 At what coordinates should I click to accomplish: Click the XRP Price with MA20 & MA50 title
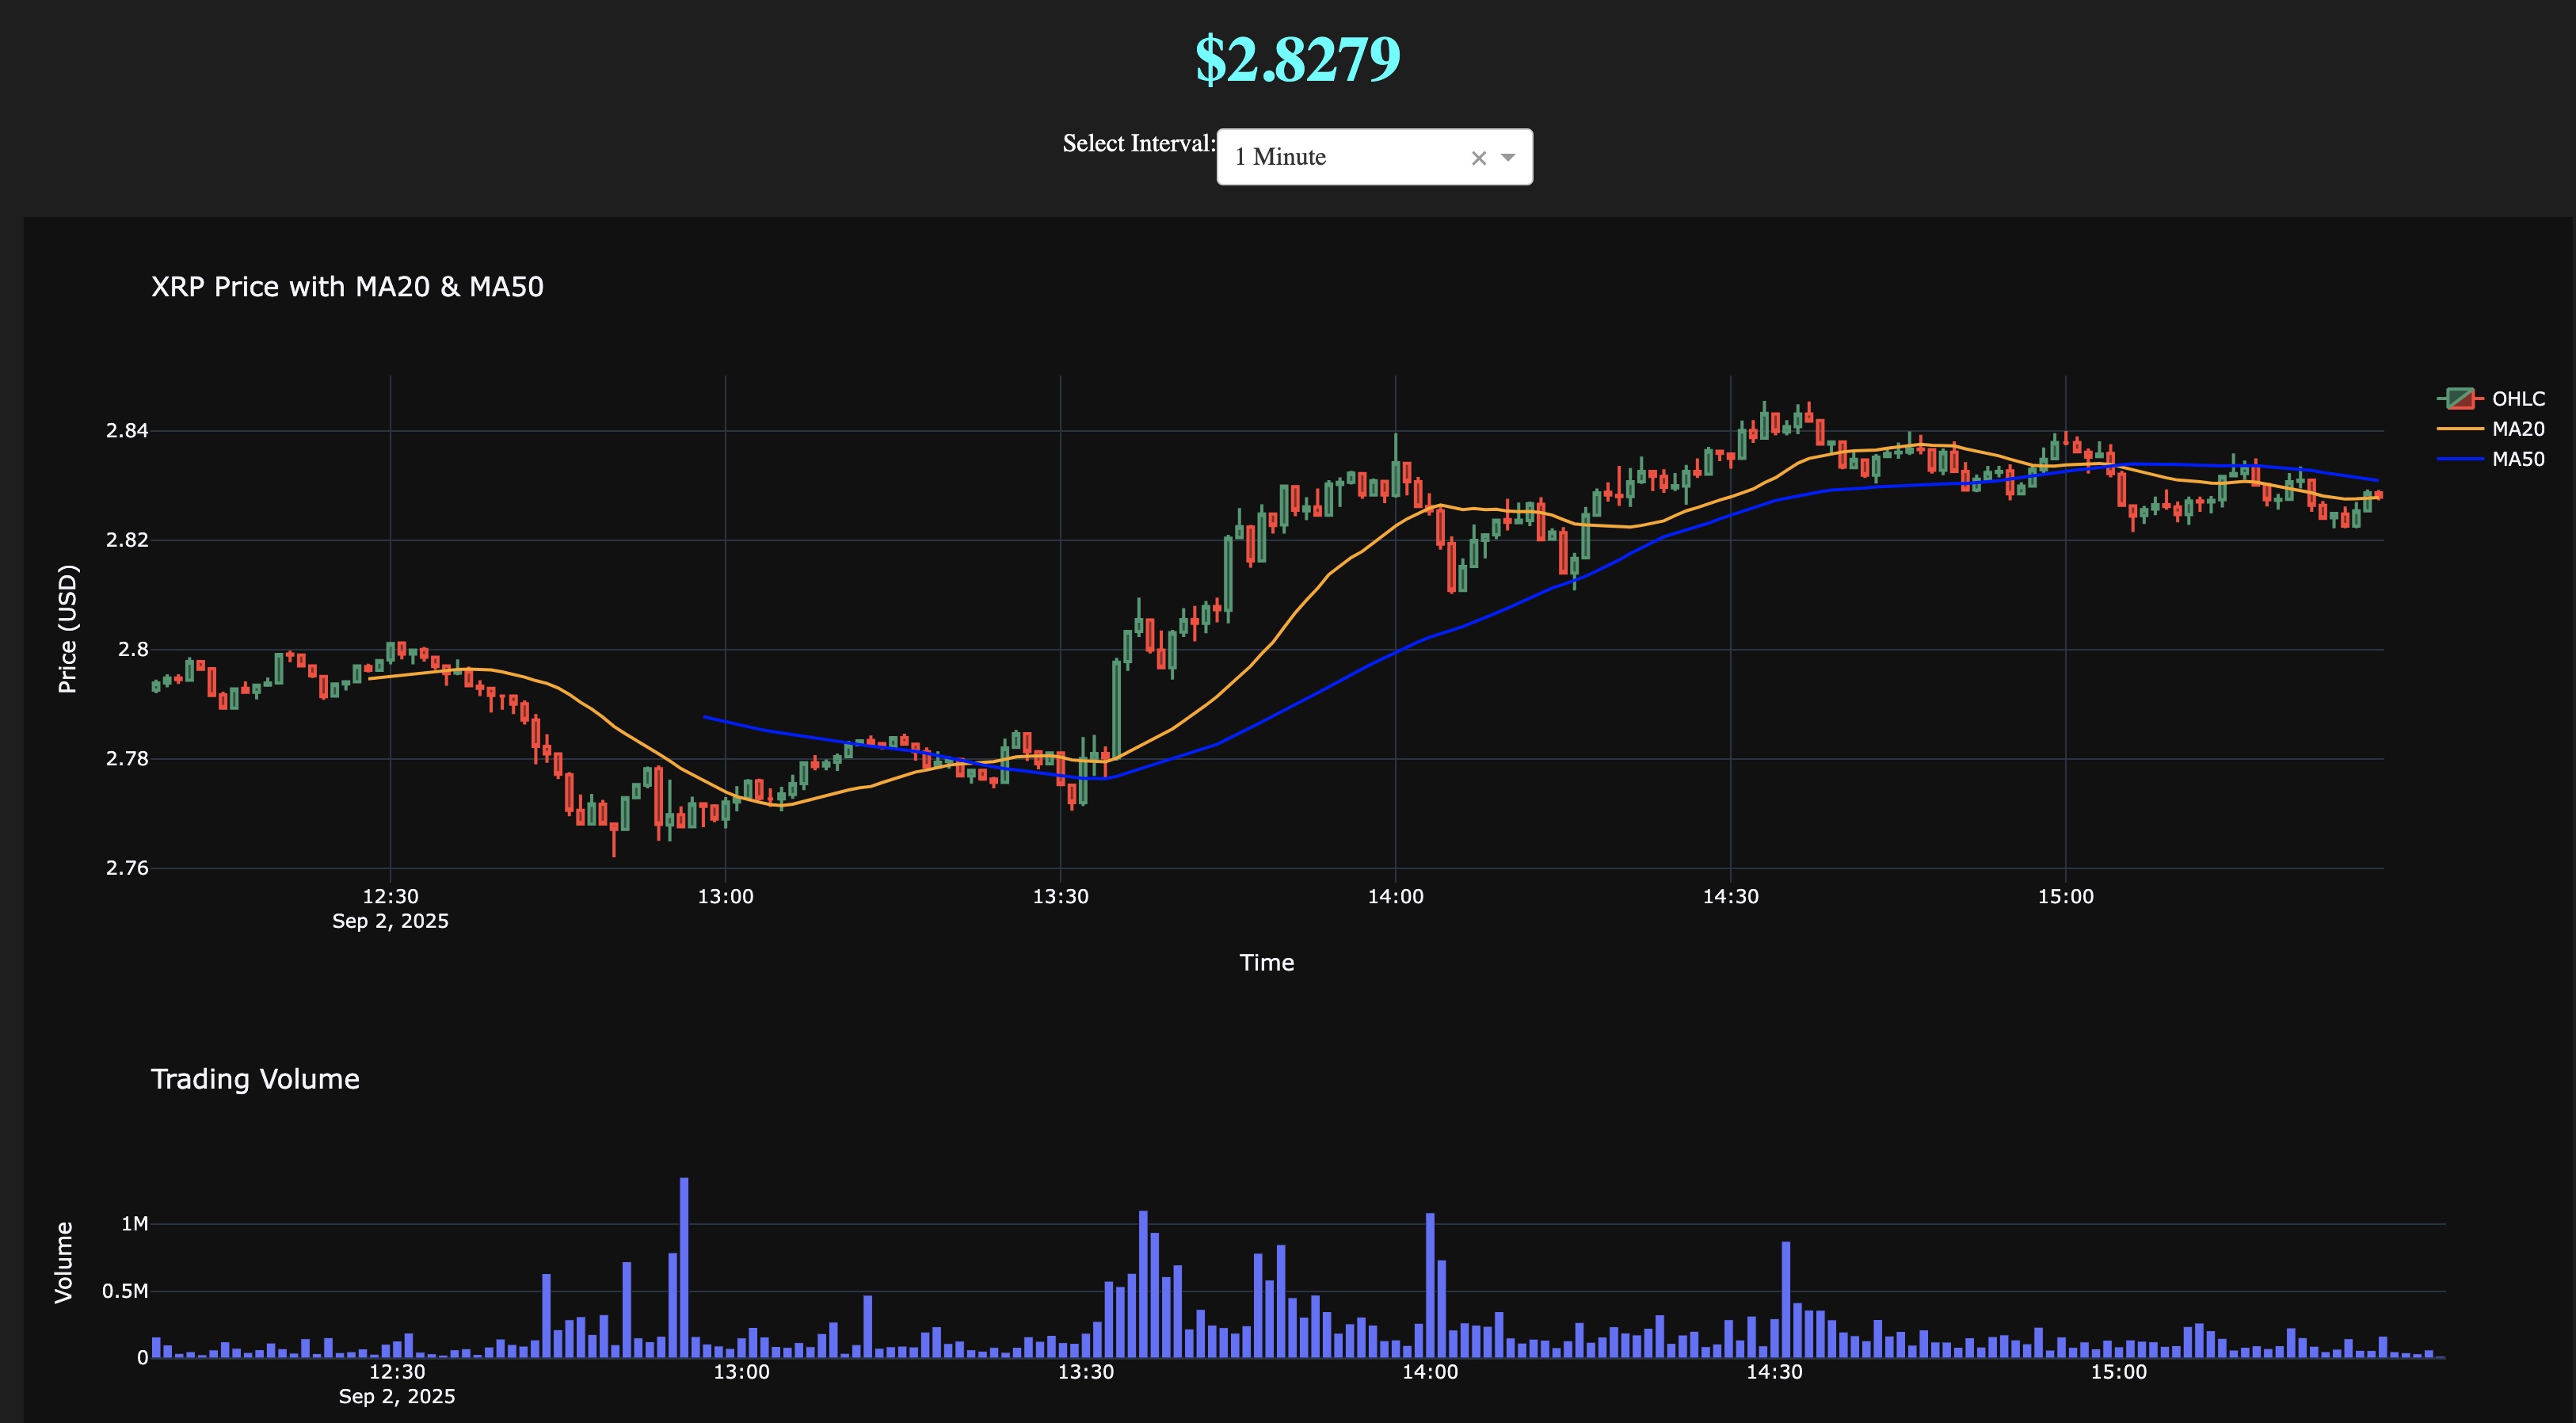(347, 287)
